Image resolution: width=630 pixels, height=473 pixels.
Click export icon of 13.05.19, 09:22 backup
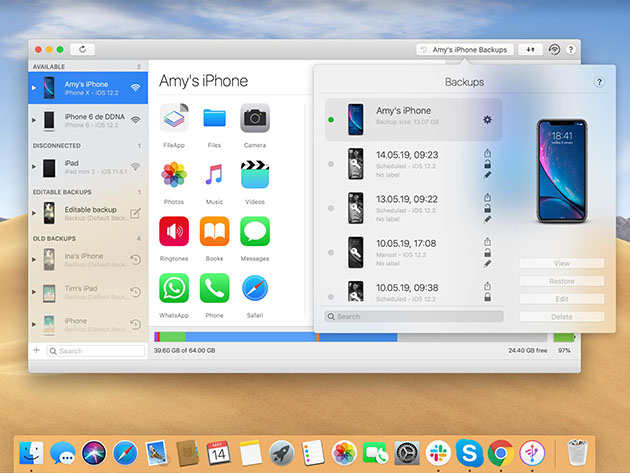tap(487, 197)
